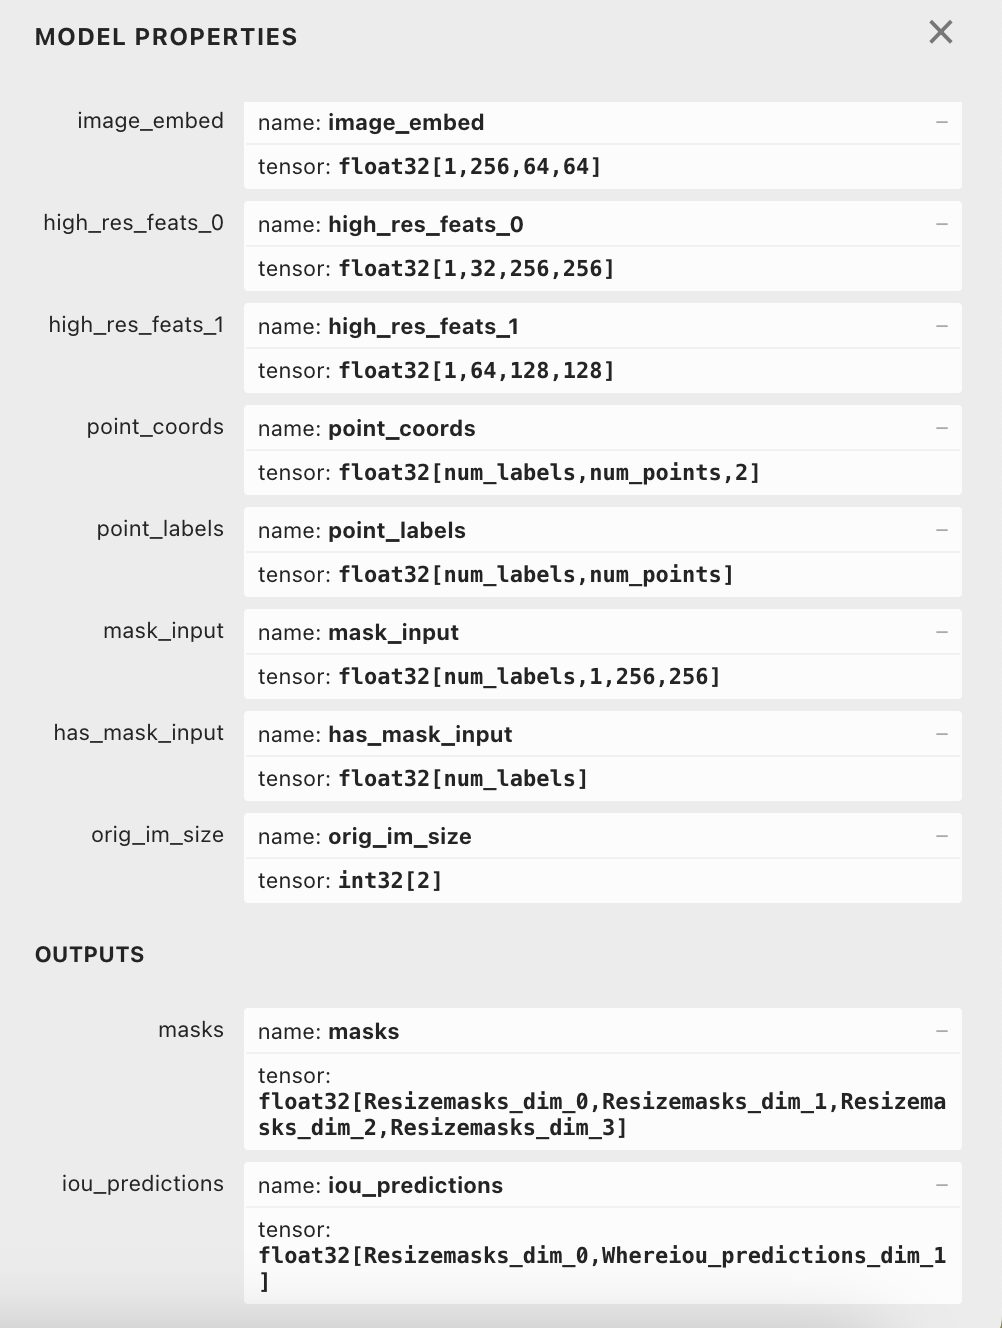1002x1328 pixels.
Task: Collapse the point_labels input details
Action: [941, 530]
